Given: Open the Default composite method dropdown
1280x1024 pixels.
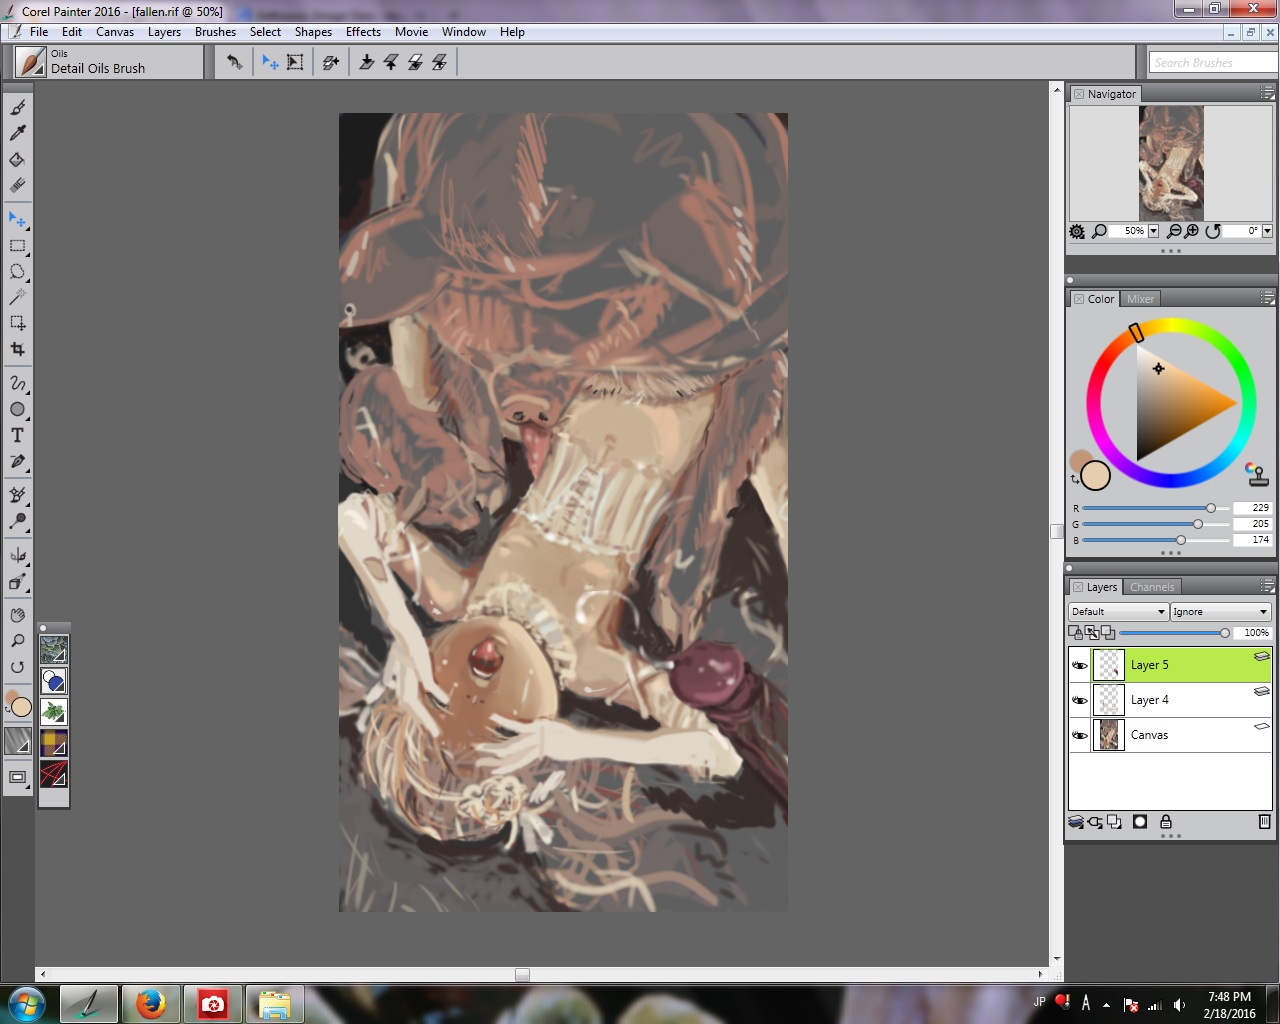Looking at the screenshot, I should [1118, 612].
